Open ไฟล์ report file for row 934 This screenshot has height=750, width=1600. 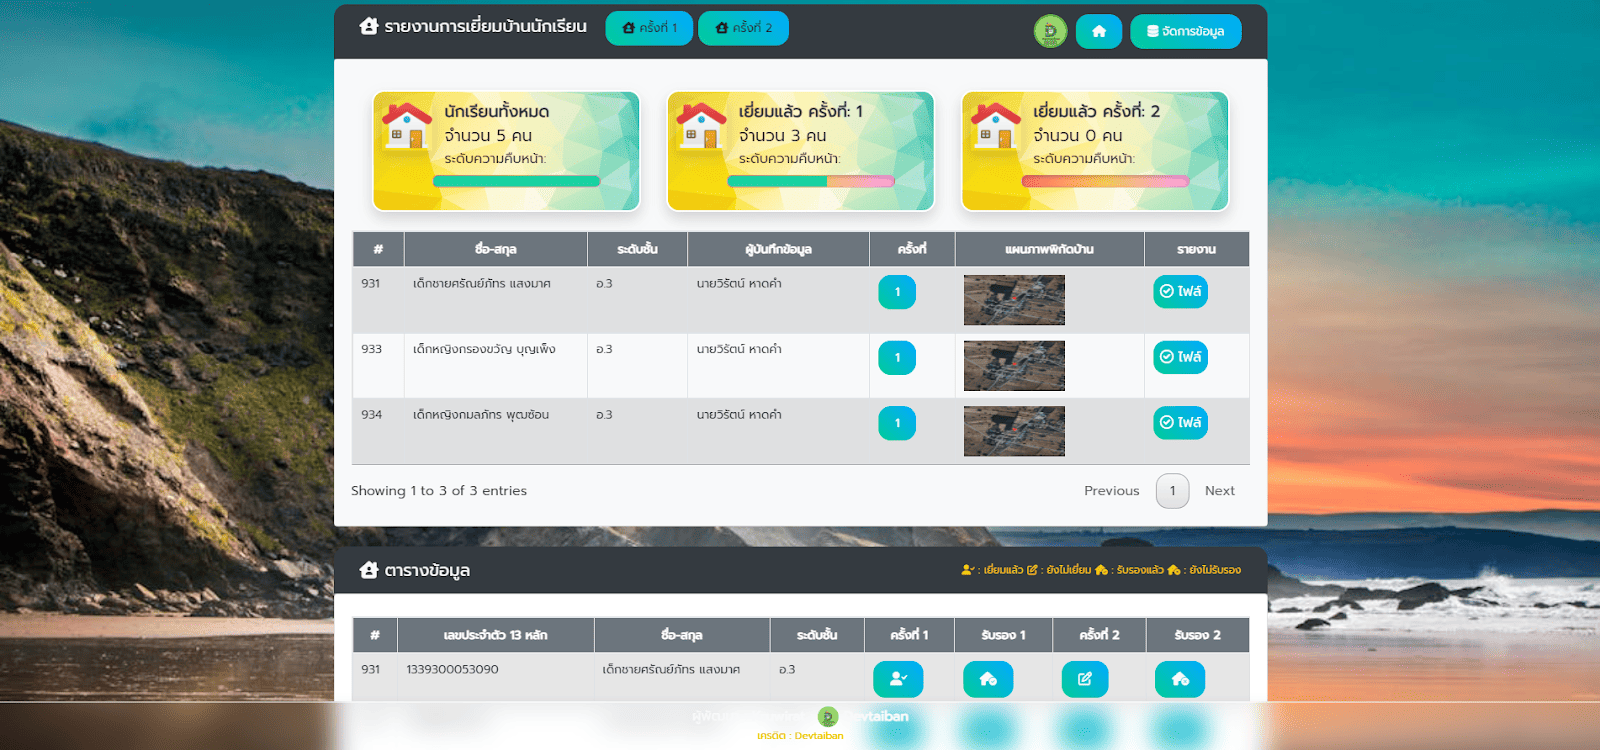(1180, 422)
